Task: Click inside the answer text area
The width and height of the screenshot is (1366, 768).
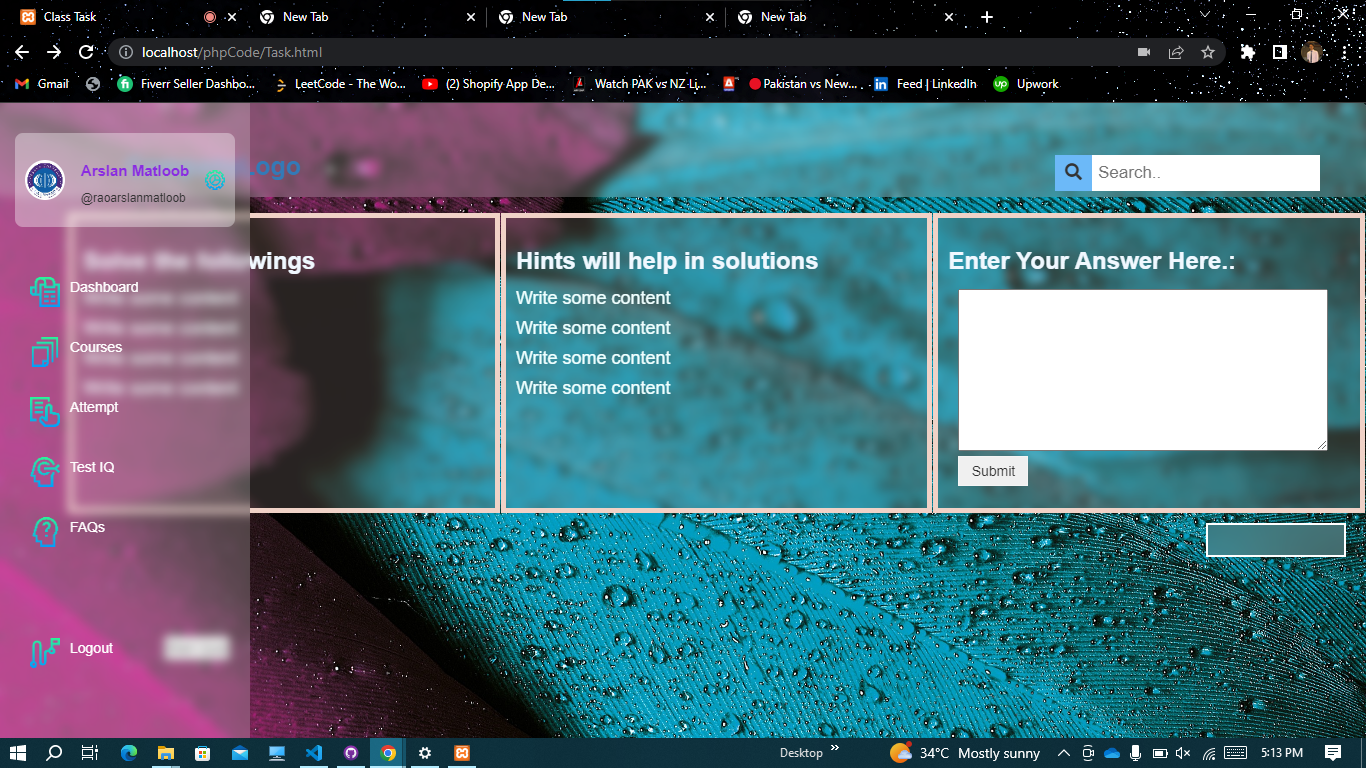Action: tap(1142, 368)
